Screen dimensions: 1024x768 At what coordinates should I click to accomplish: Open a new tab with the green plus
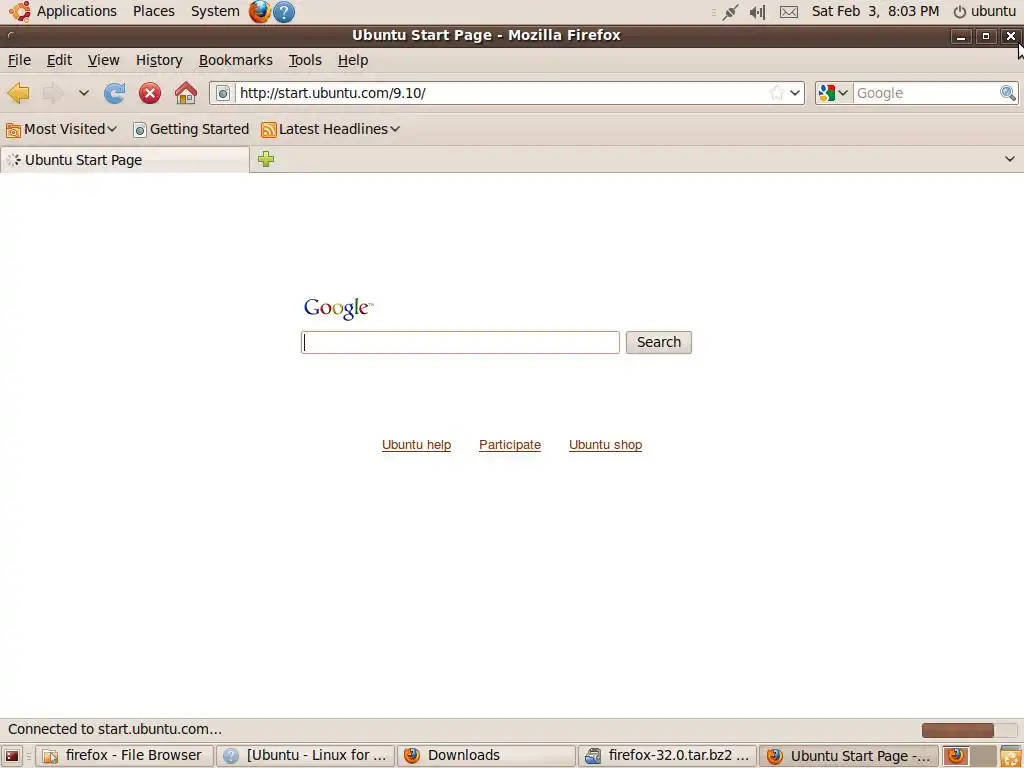click(266, 159)
